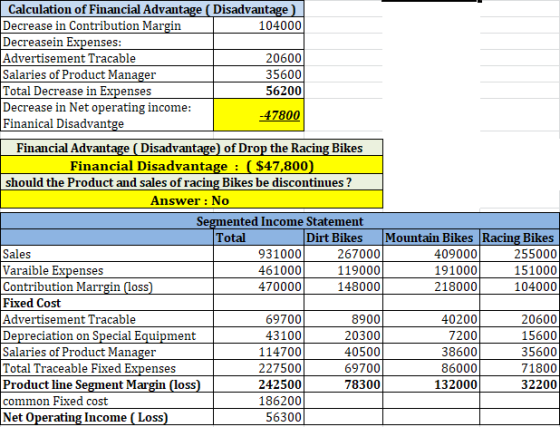
Task: Select total depreciation value 43100
Action: (x=259, y=335)
